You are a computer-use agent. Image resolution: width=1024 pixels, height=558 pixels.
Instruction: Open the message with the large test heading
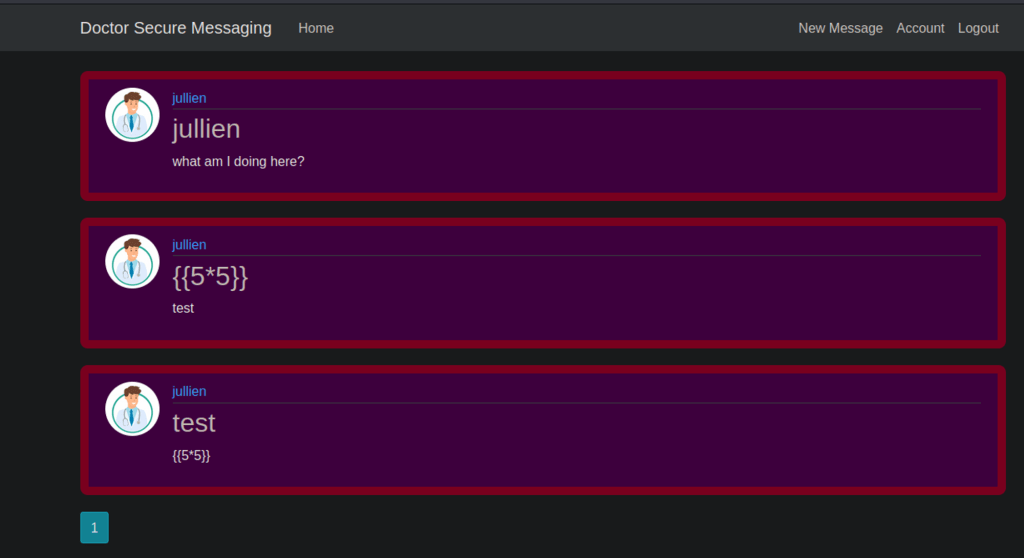point(194,423)
